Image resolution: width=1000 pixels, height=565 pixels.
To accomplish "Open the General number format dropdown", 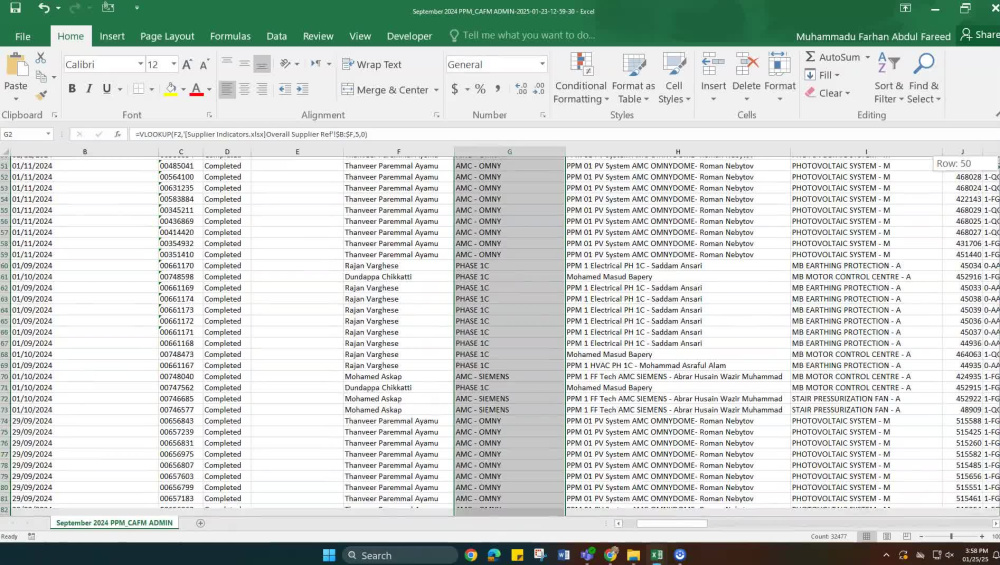I will pos(542,64).
